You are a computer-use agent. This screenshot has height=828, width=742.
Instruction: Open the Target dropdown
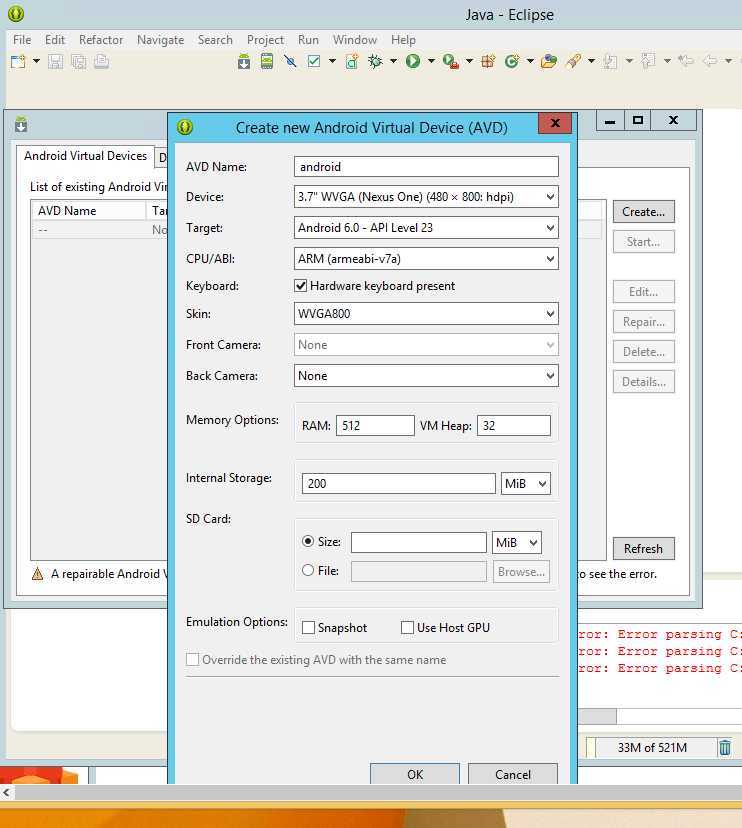426,228
